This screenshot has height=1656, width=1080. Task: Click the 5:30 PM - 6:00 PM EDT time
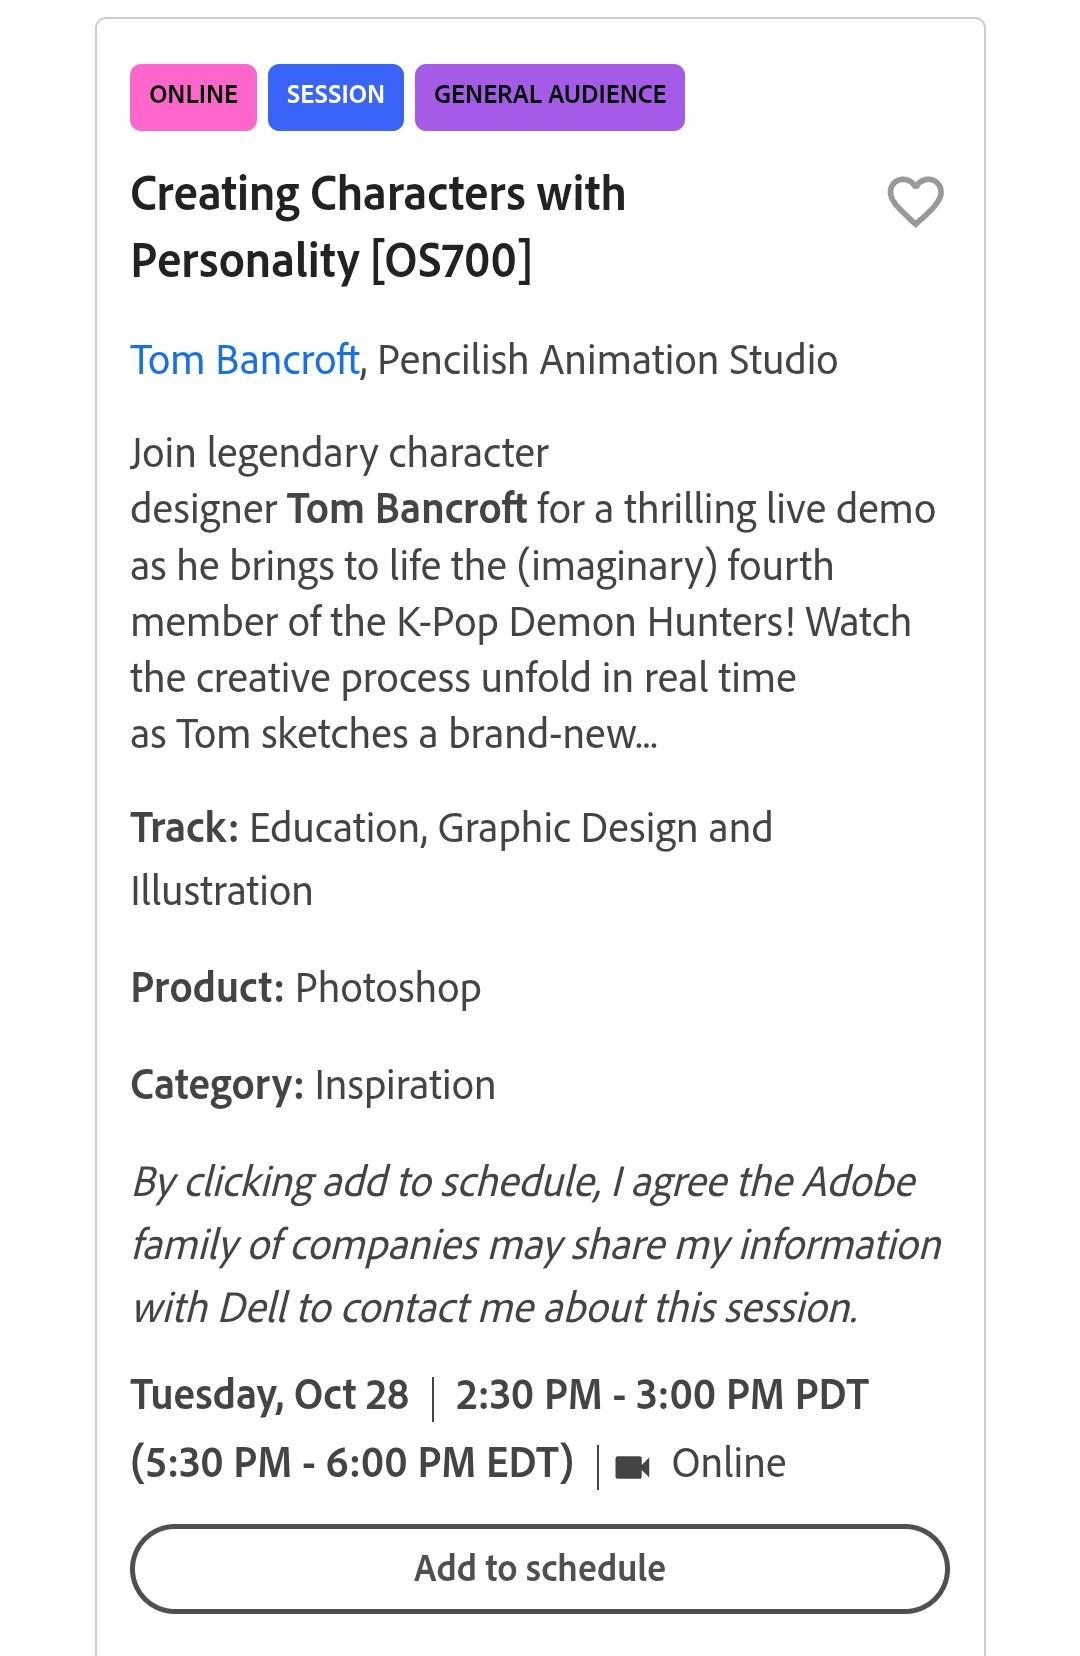tap(352, 1462)
